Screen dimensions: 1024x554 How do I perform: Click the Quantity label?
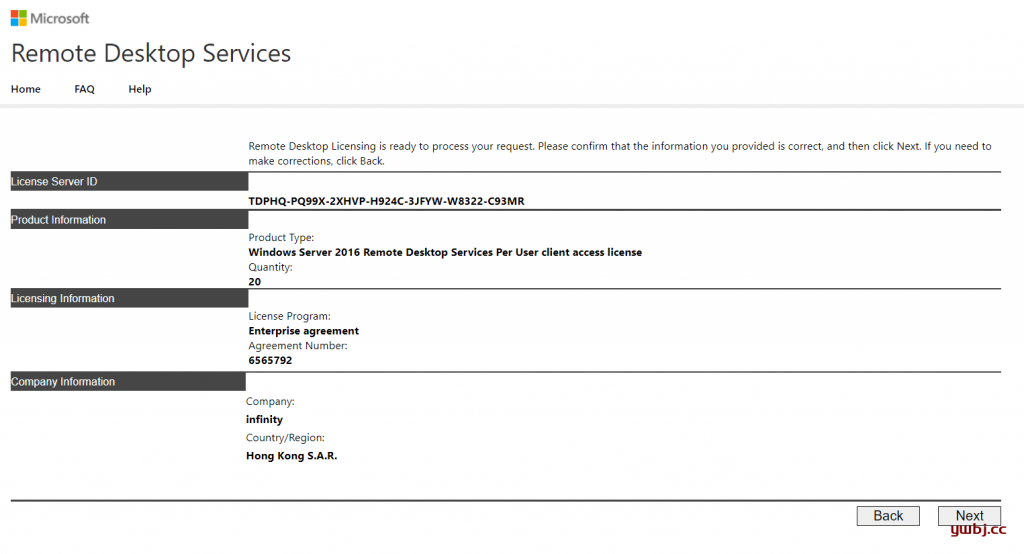(x=270, y=267)
